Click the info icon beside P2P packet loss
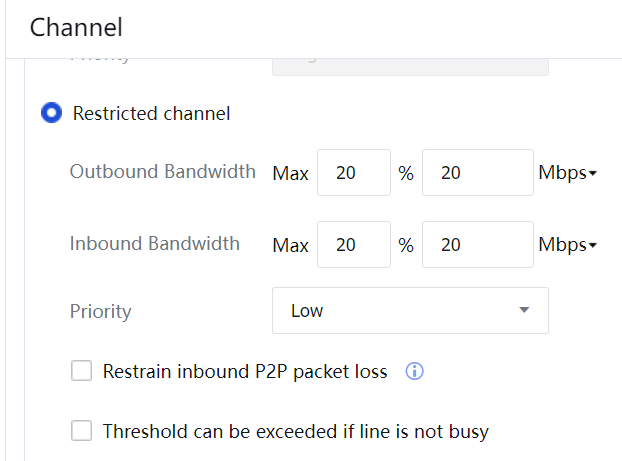 click(415, 372)
